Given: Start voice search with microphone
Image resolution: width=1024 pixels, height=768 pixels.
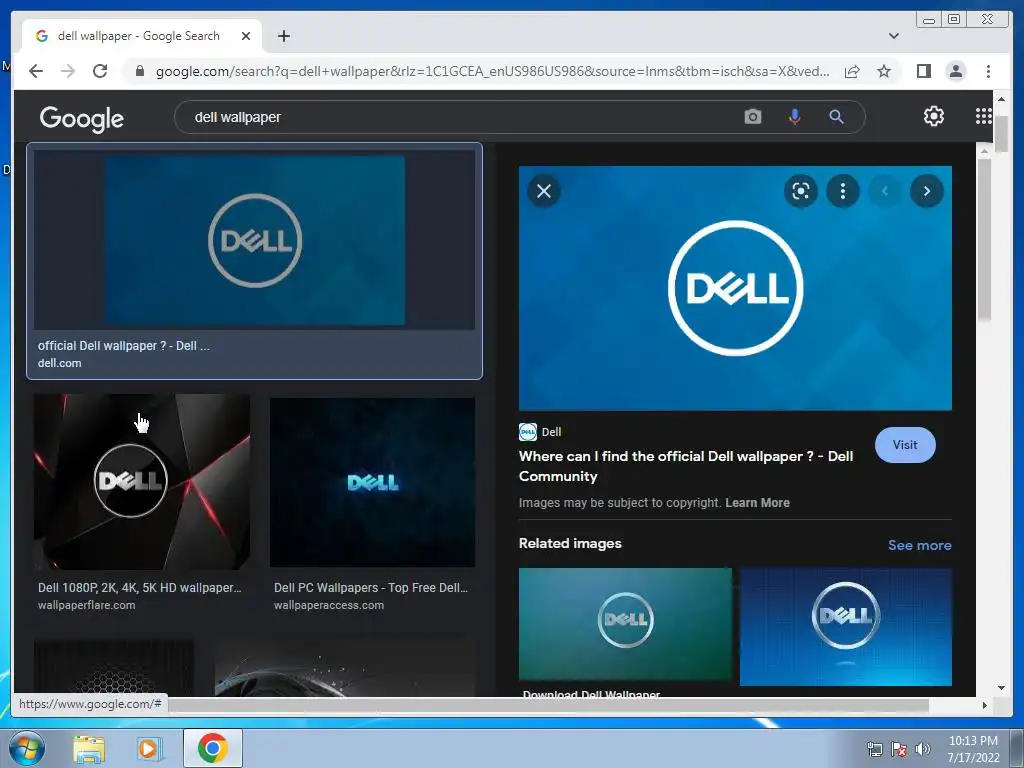Looking at the screenshot, I should pos(794,117).
